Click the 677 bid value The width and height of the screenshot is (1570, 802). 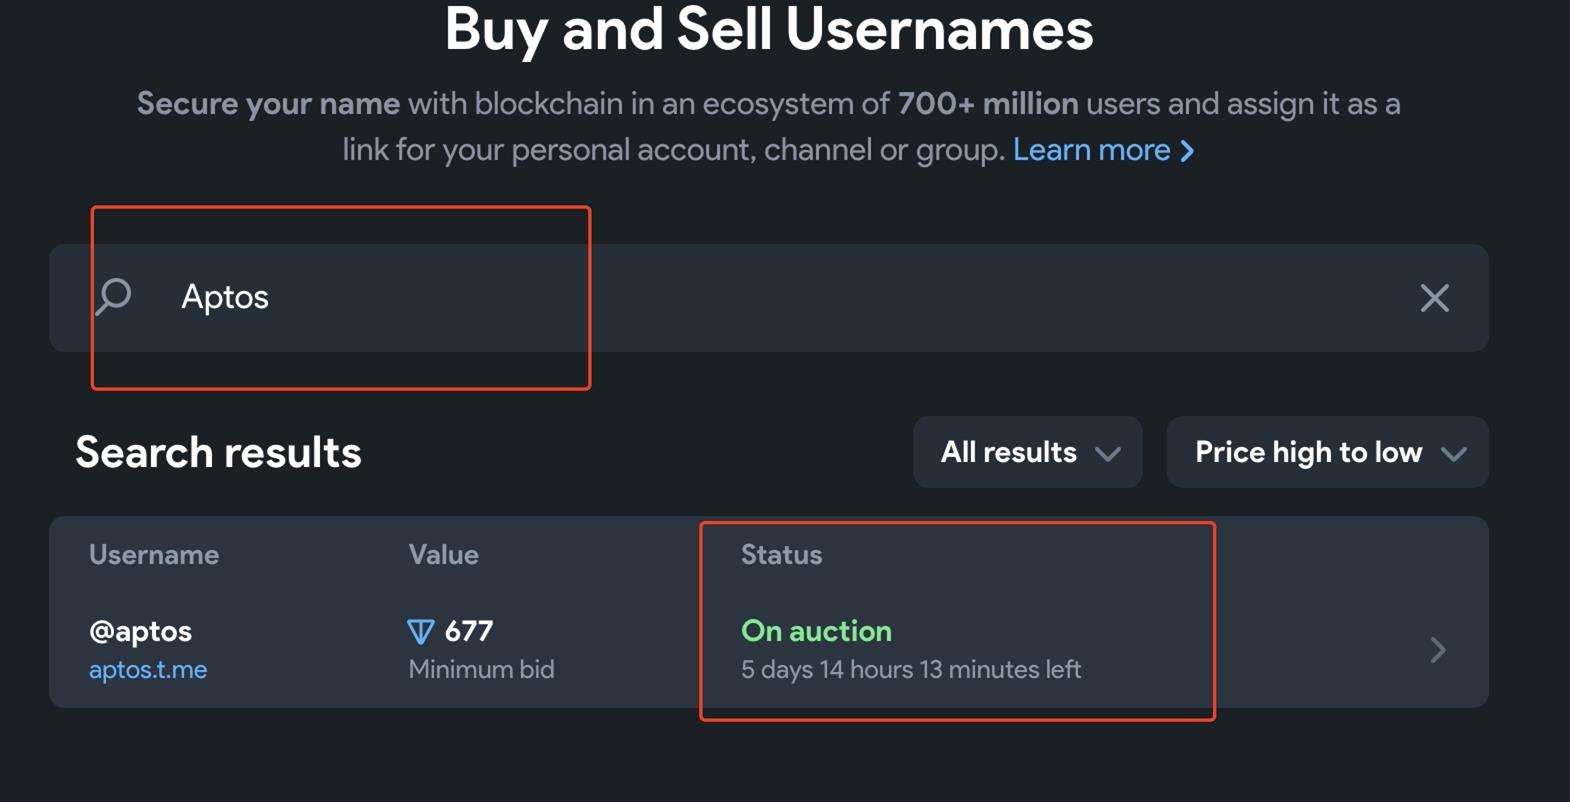(x=468, y=631)
